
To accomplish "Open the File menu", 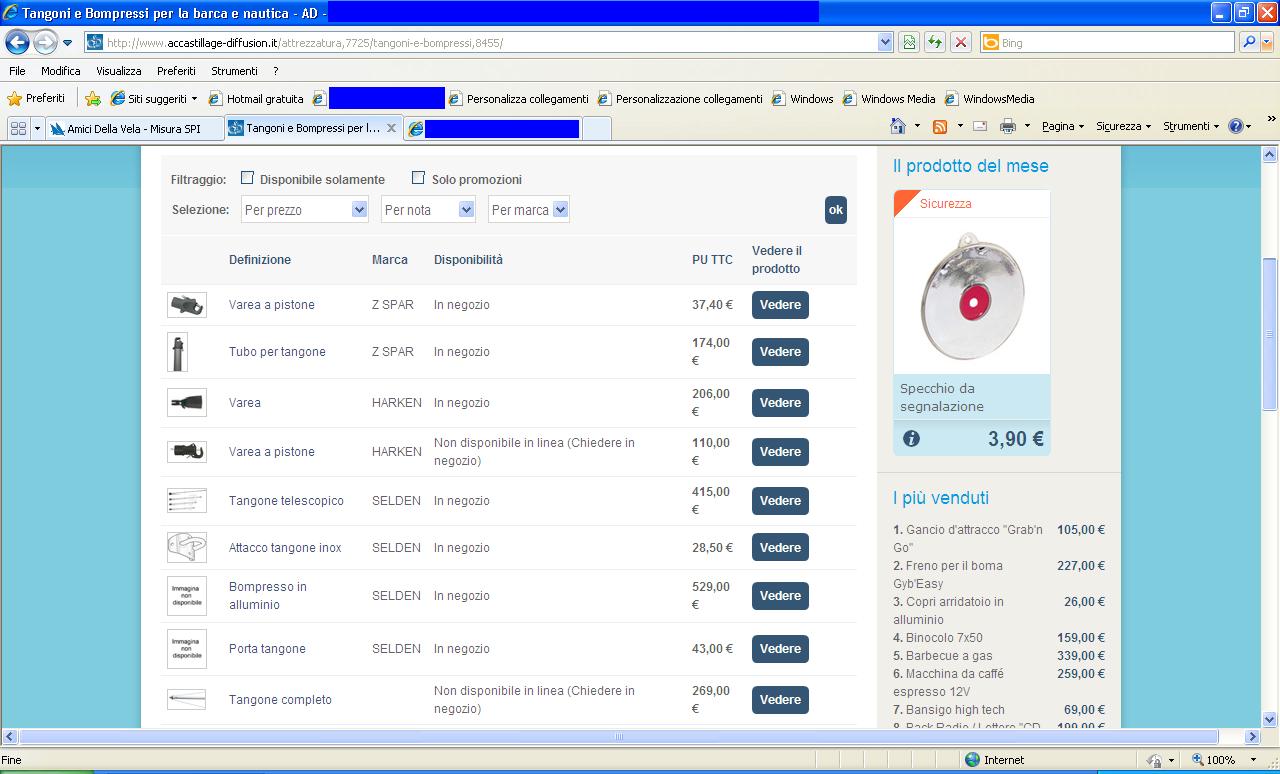I will coord(17,71).
